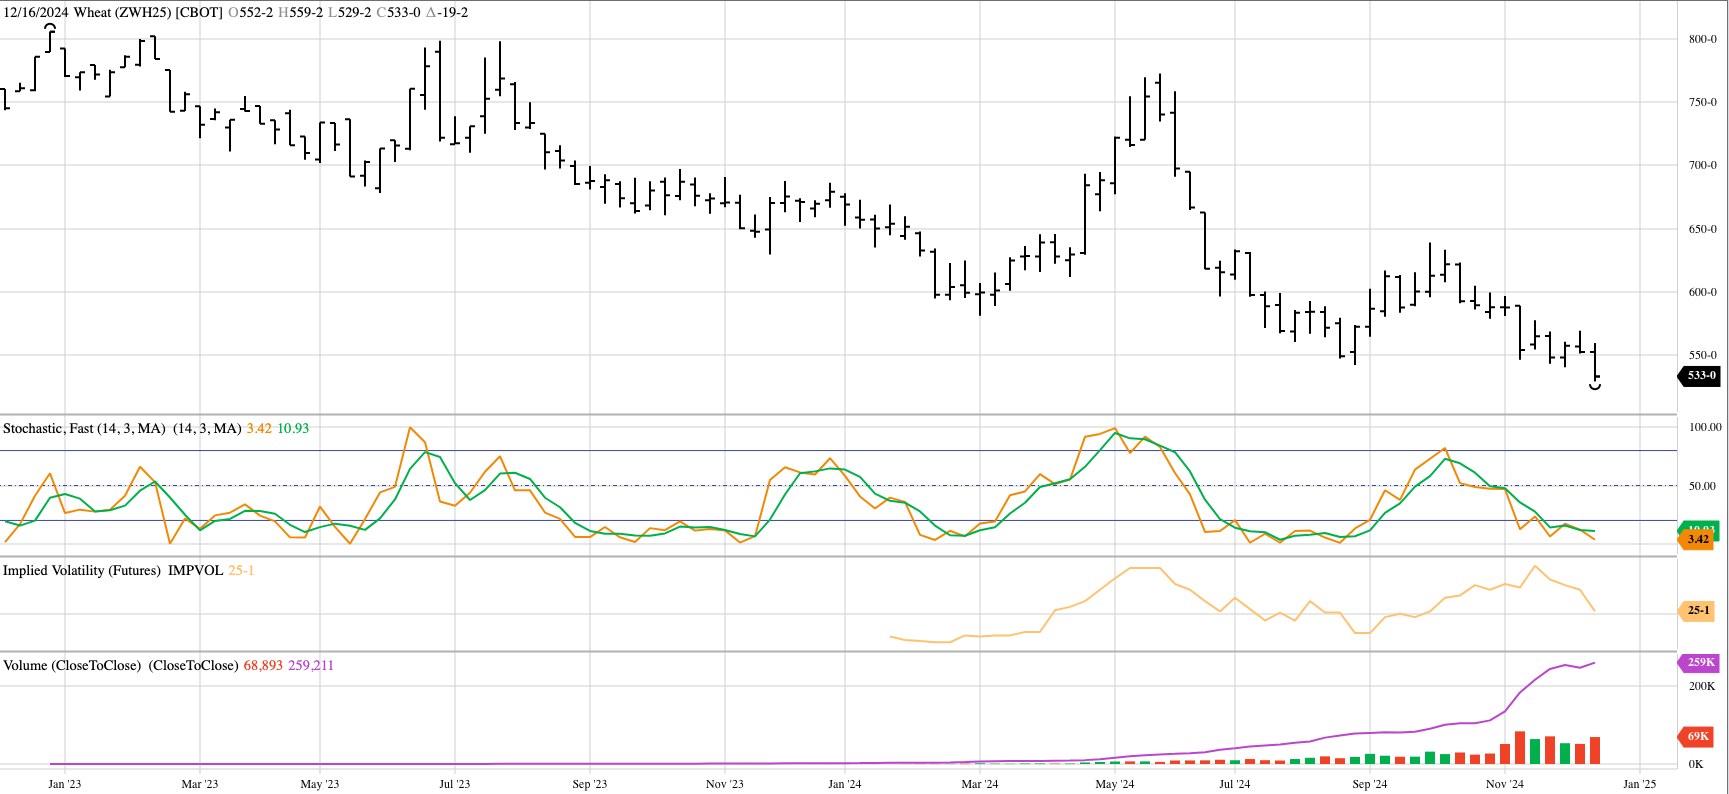This screenshot has height=794, width=1729.
Task: Click the 800-0 price axis label
Action: click(1702, 39)
